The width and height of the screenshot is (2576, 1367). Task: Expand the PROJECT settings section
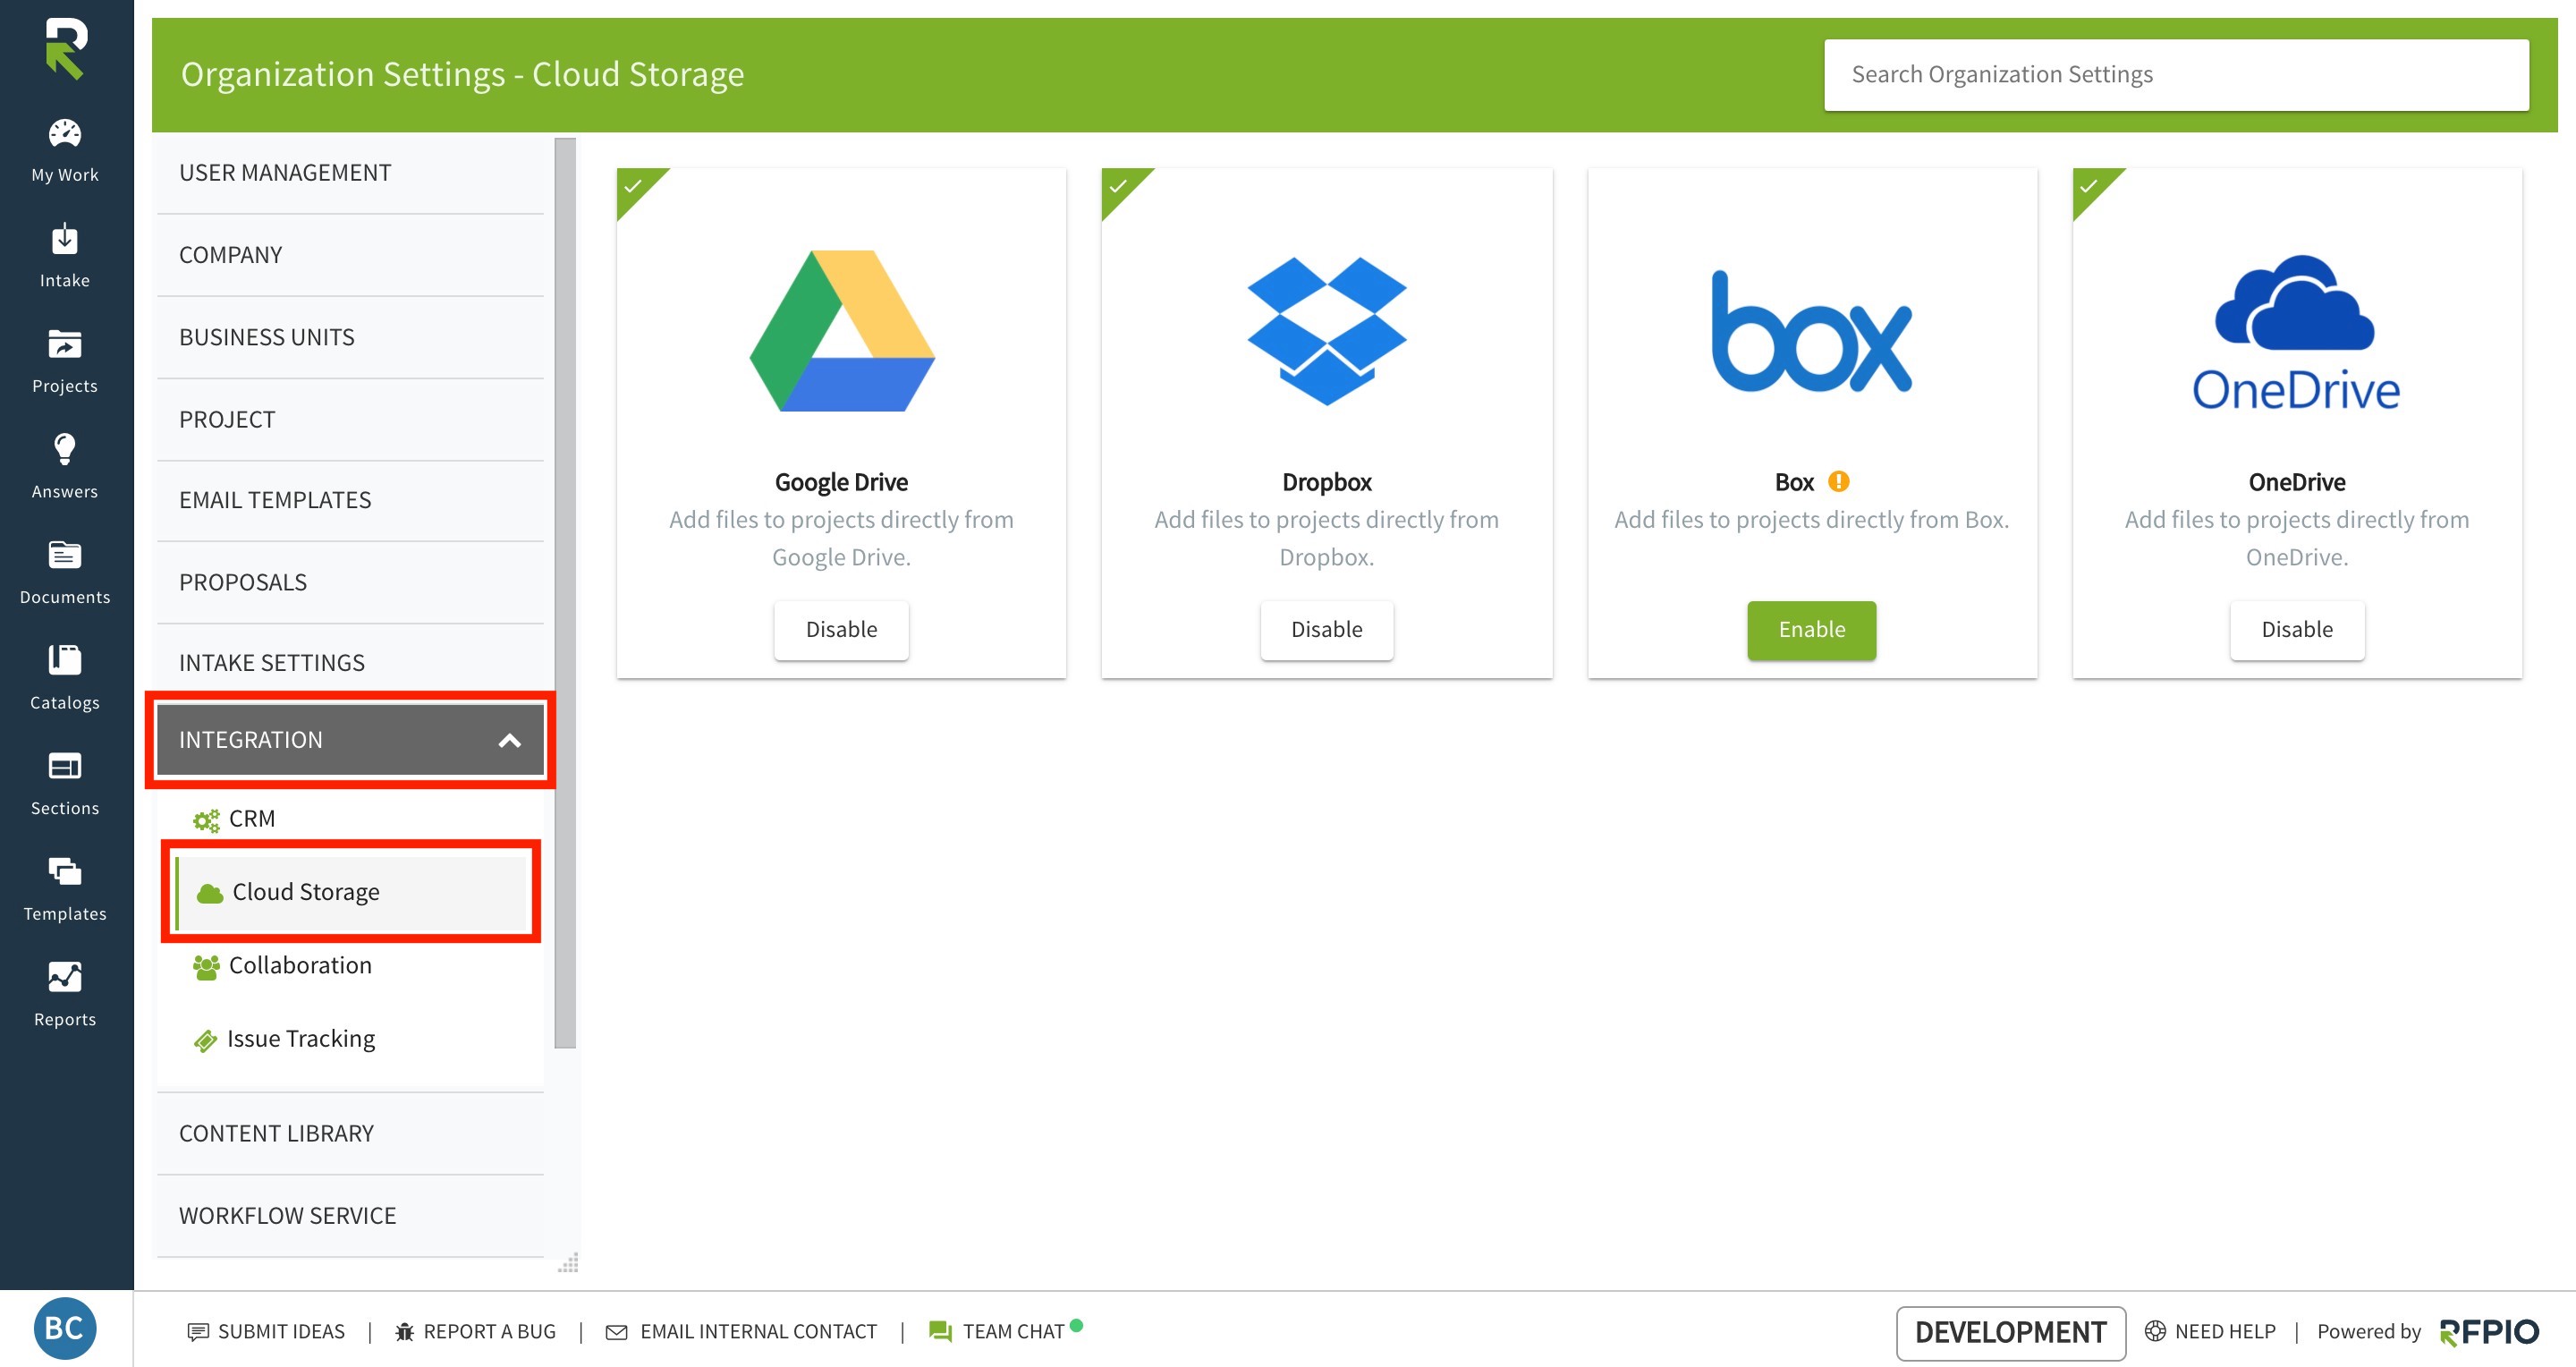pyautogui.click(x=350, y=420)
